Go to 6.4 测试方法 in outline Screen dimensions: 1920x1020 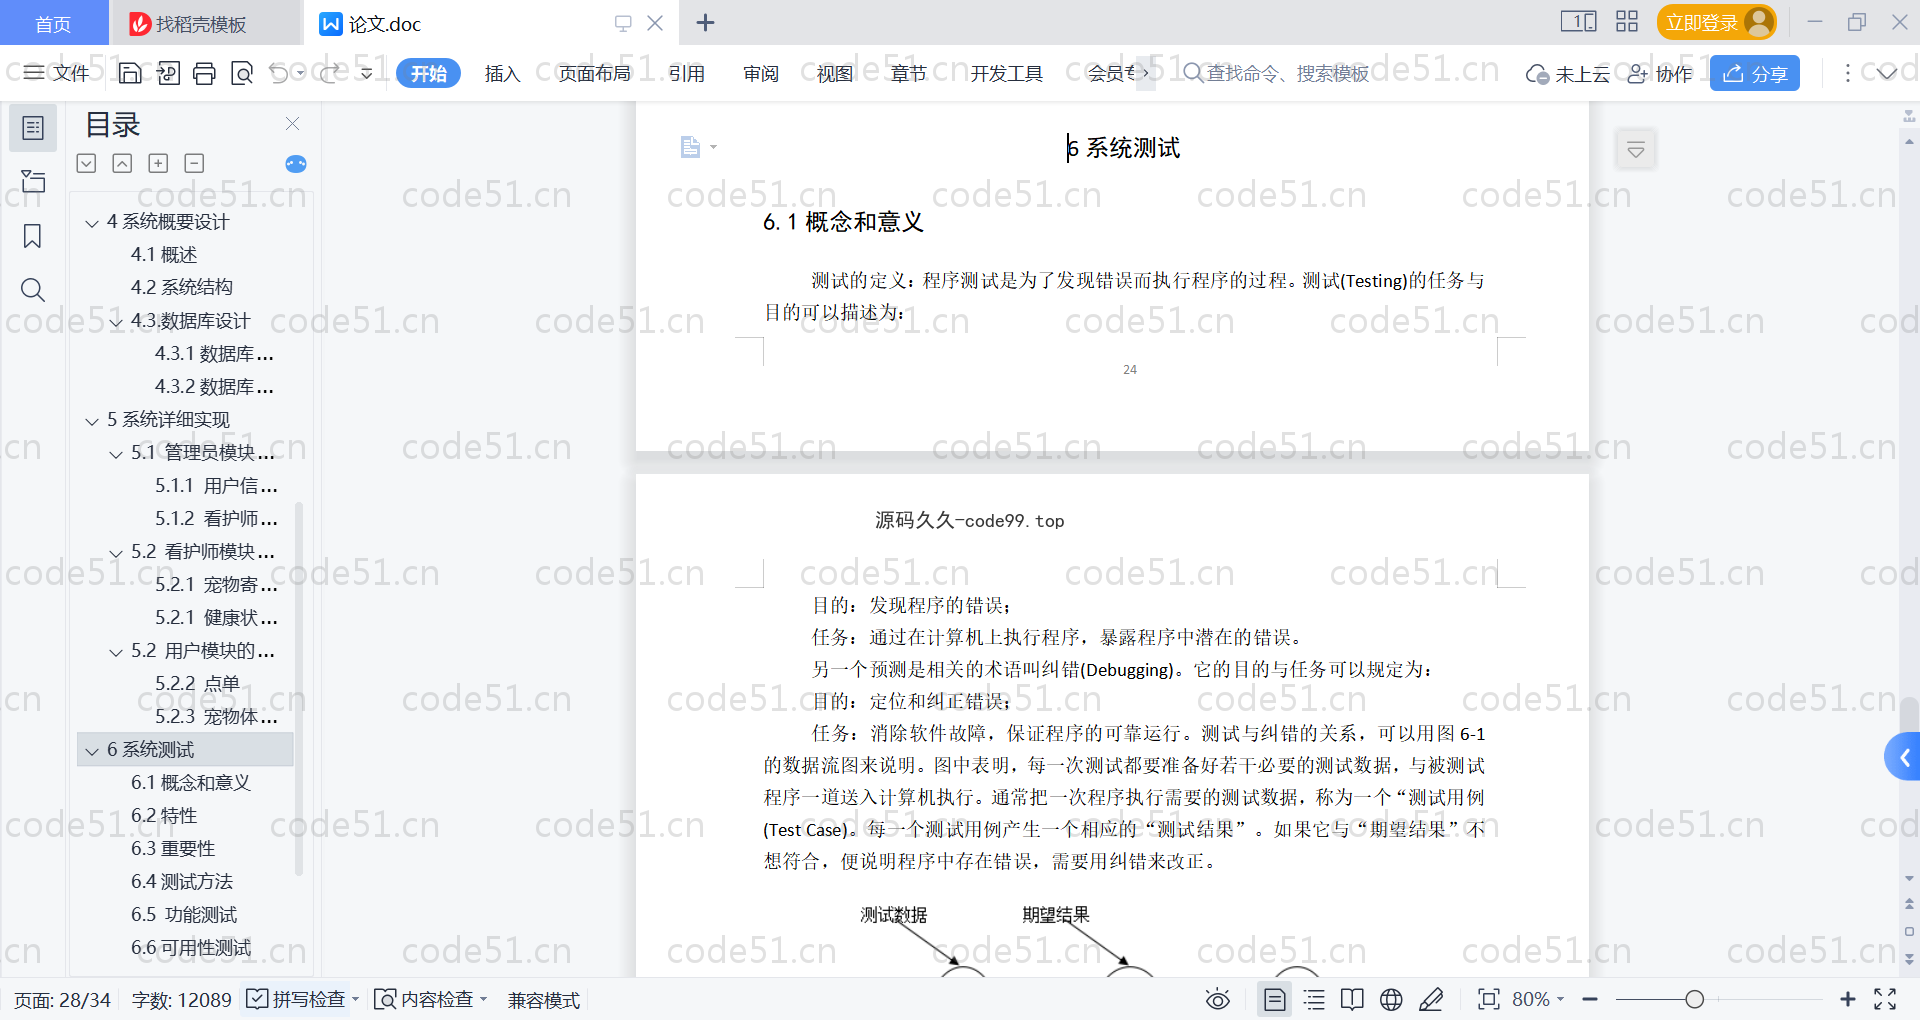tap(182, 881)
